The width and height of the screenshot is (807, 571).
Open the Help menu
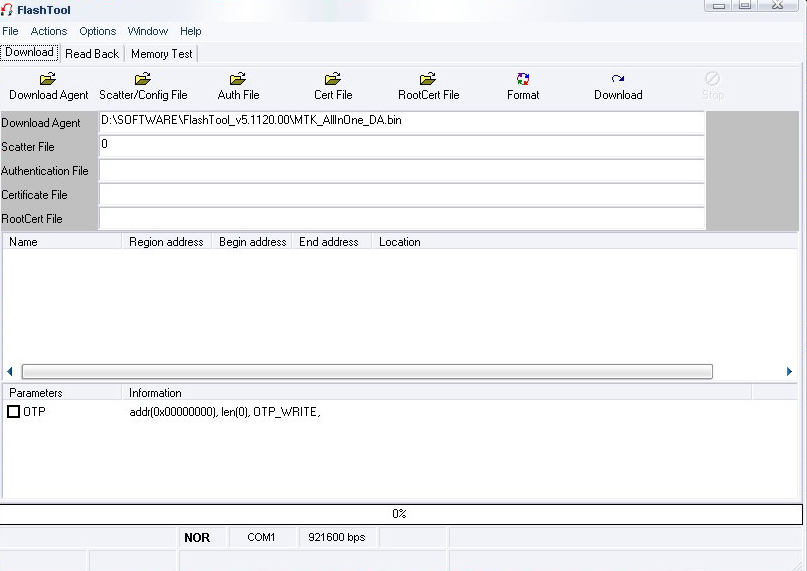click(190, 31)
